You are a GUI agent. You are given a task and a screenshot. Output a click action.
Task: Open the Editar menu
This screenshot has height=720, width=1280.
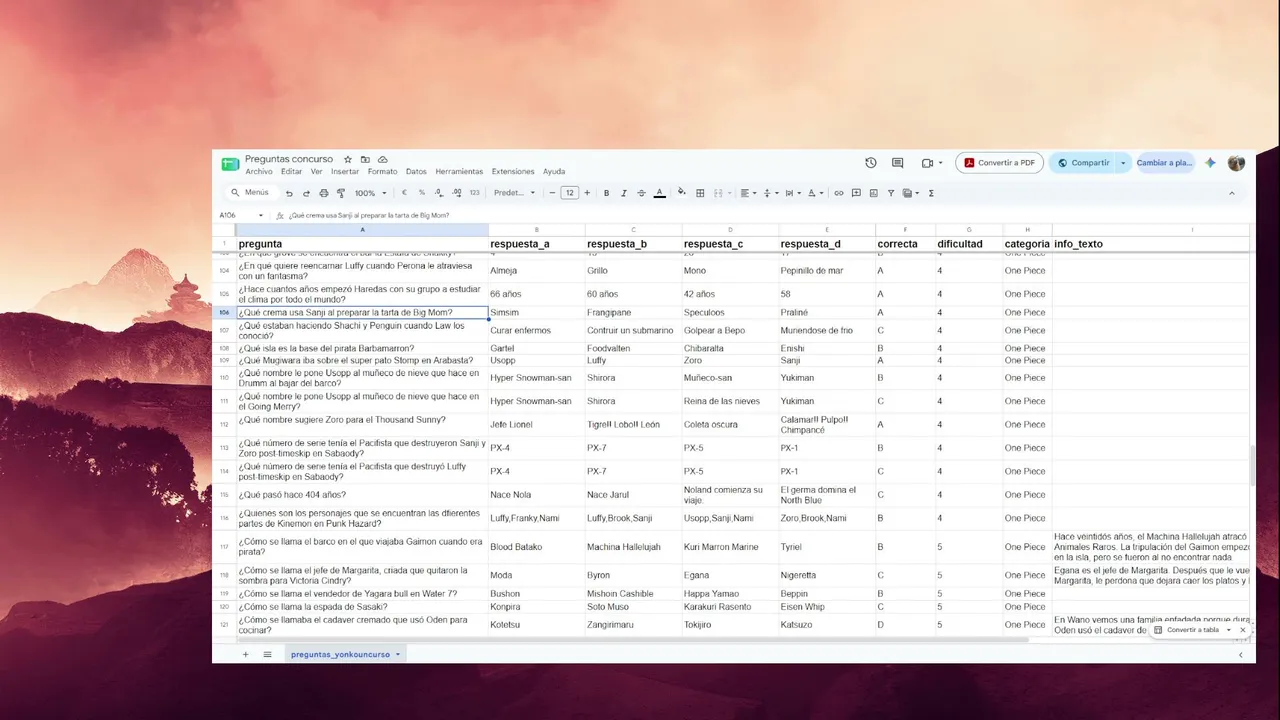coord(291,172)
